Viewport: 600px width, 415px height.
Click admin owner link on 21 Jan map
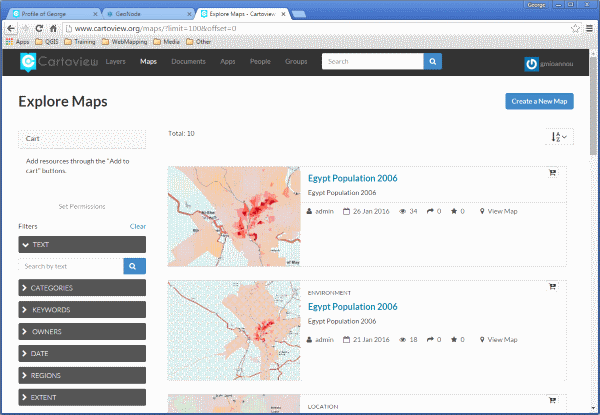324,340
